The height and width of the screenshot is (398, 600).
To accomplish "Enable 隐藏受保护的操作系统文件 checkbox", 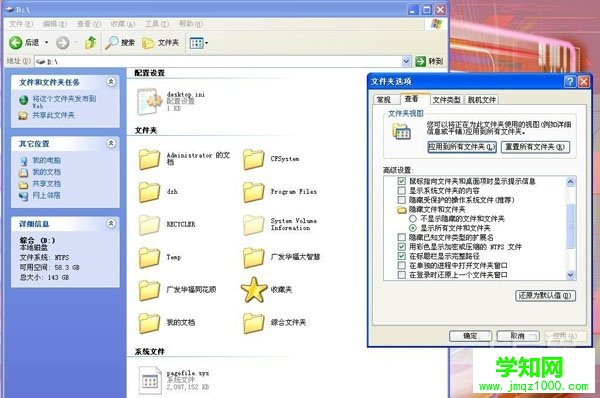I will (x=401, y=200).
